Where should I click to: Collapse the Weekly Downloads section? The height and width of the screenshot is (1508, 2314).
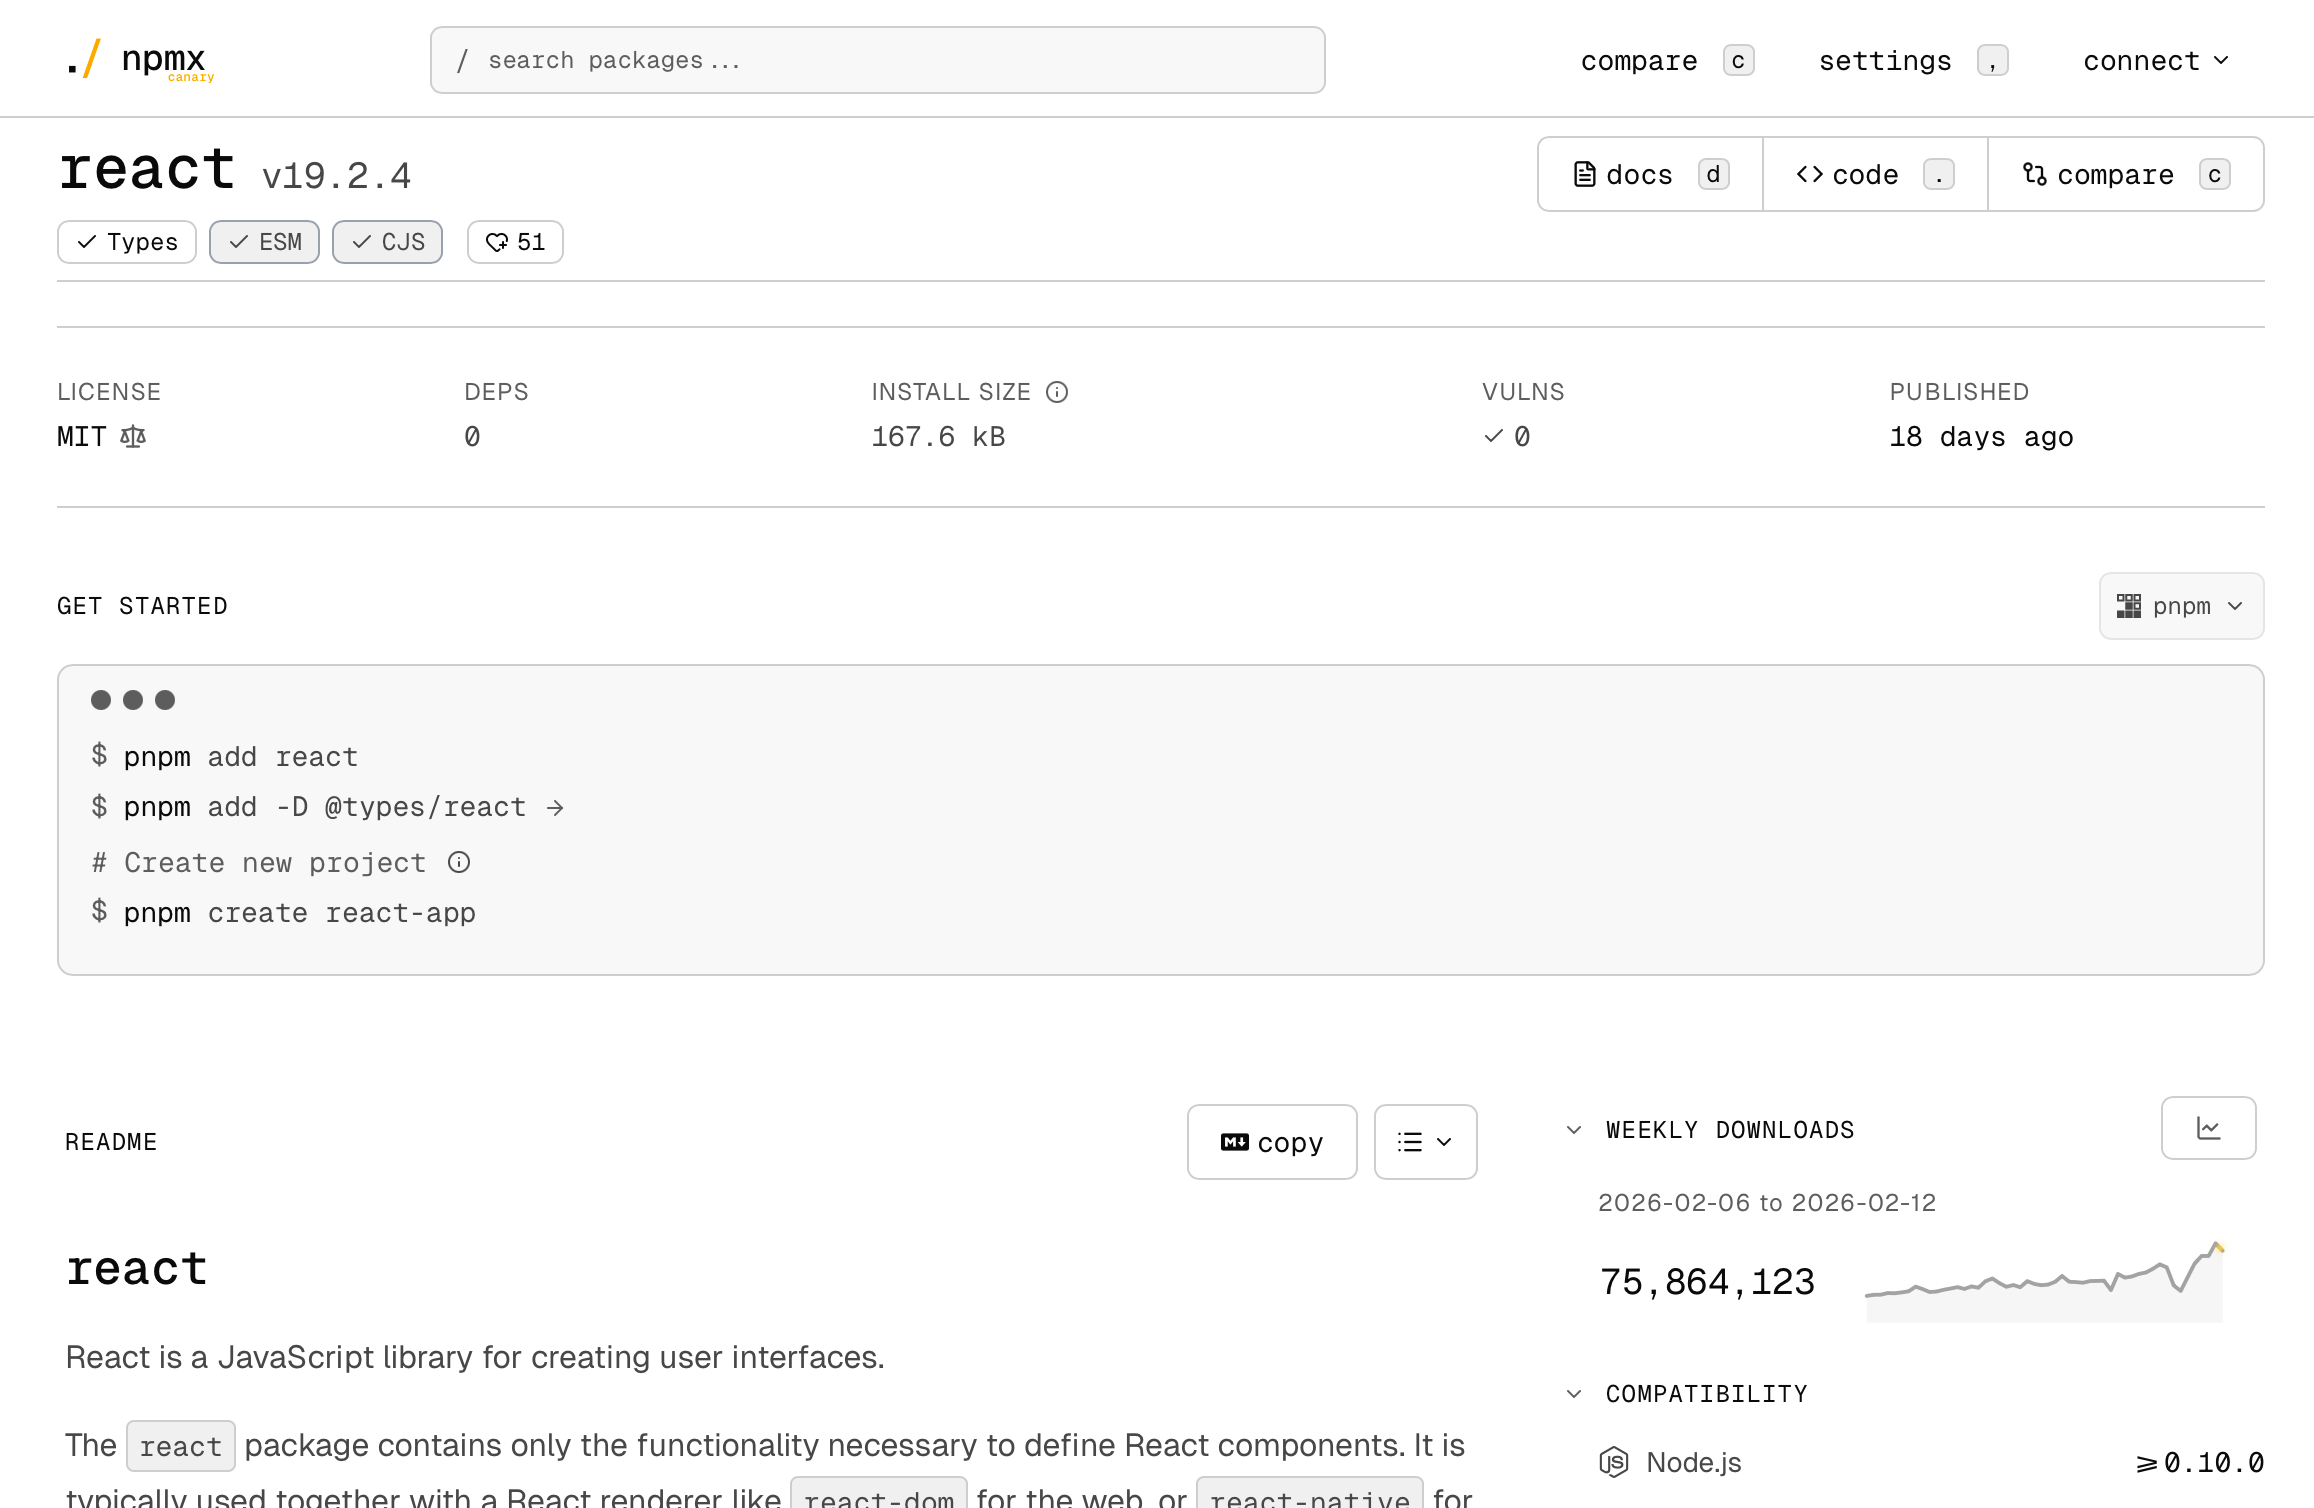[x=1574, y=1130]
